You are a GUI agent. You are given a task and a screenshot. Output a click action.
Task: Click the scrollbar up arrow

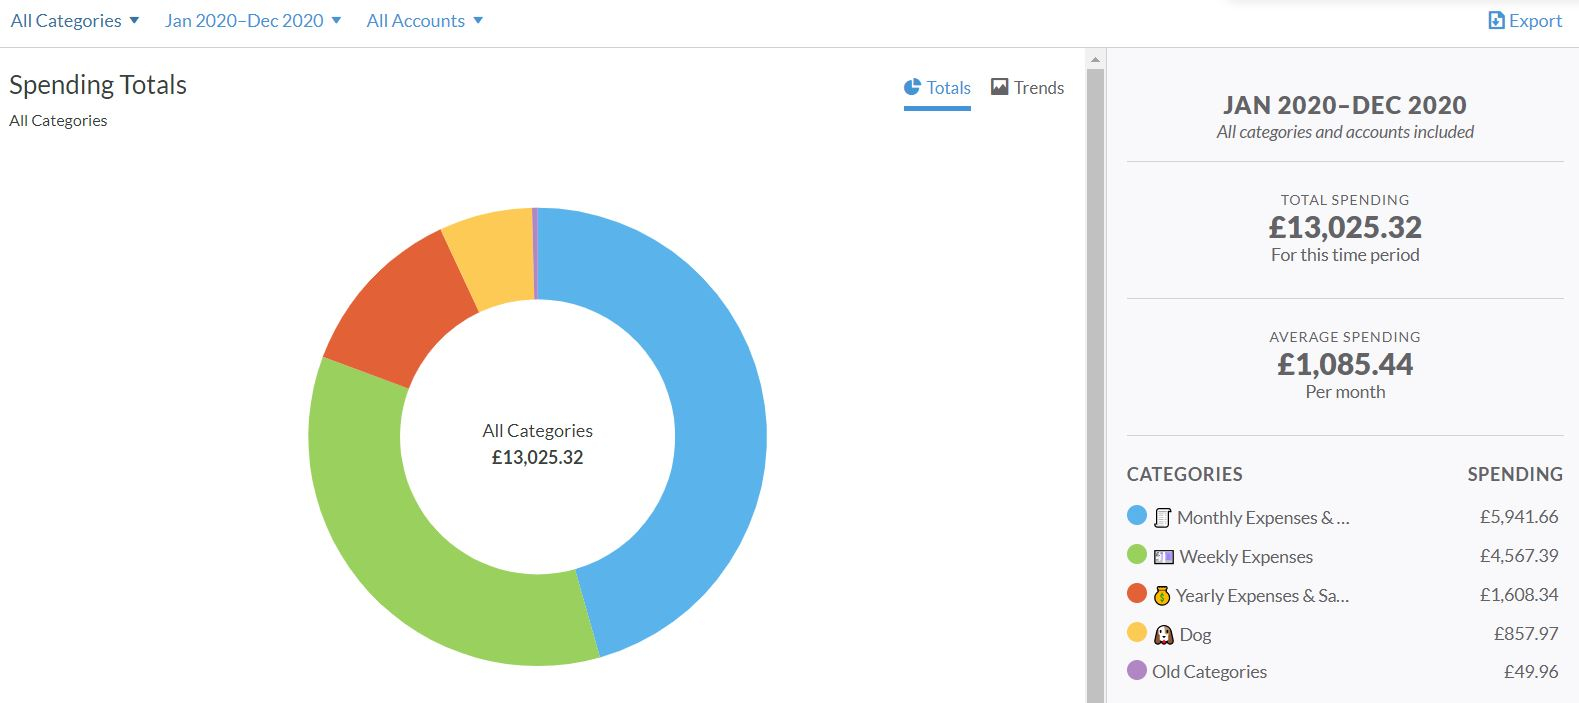[x=1095, y=60]
